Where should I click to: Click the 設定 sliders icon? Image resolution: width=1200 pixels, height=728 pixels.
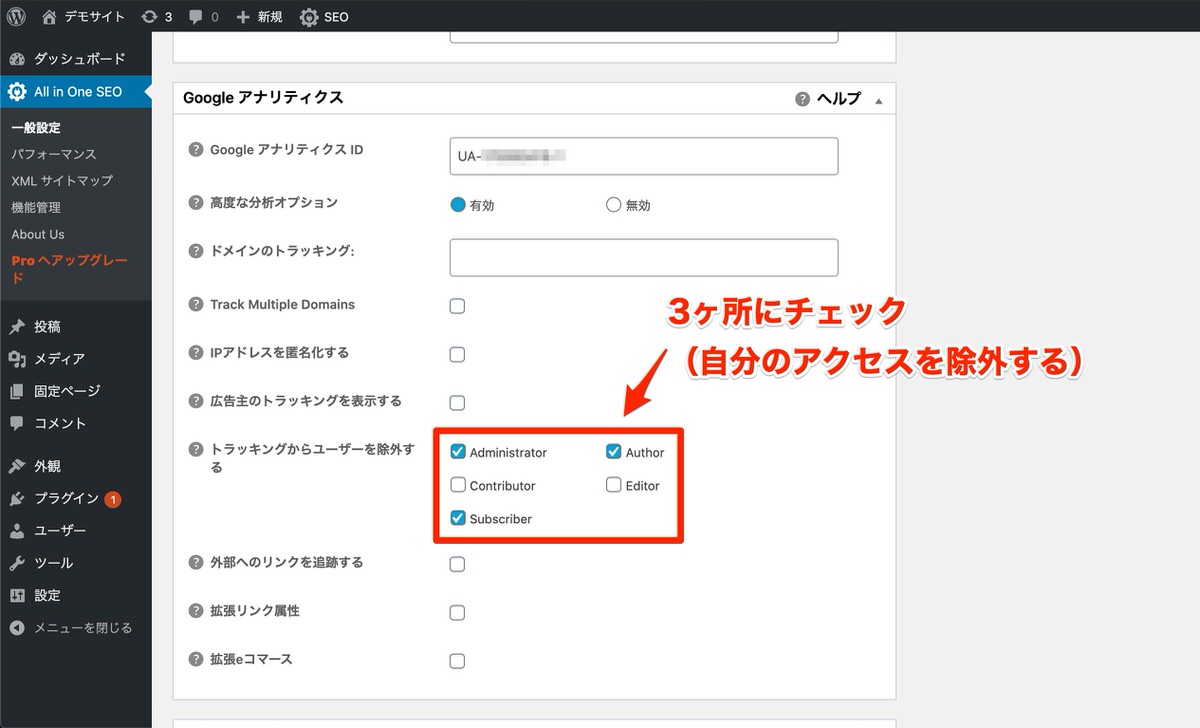click(x=17, y=595)
